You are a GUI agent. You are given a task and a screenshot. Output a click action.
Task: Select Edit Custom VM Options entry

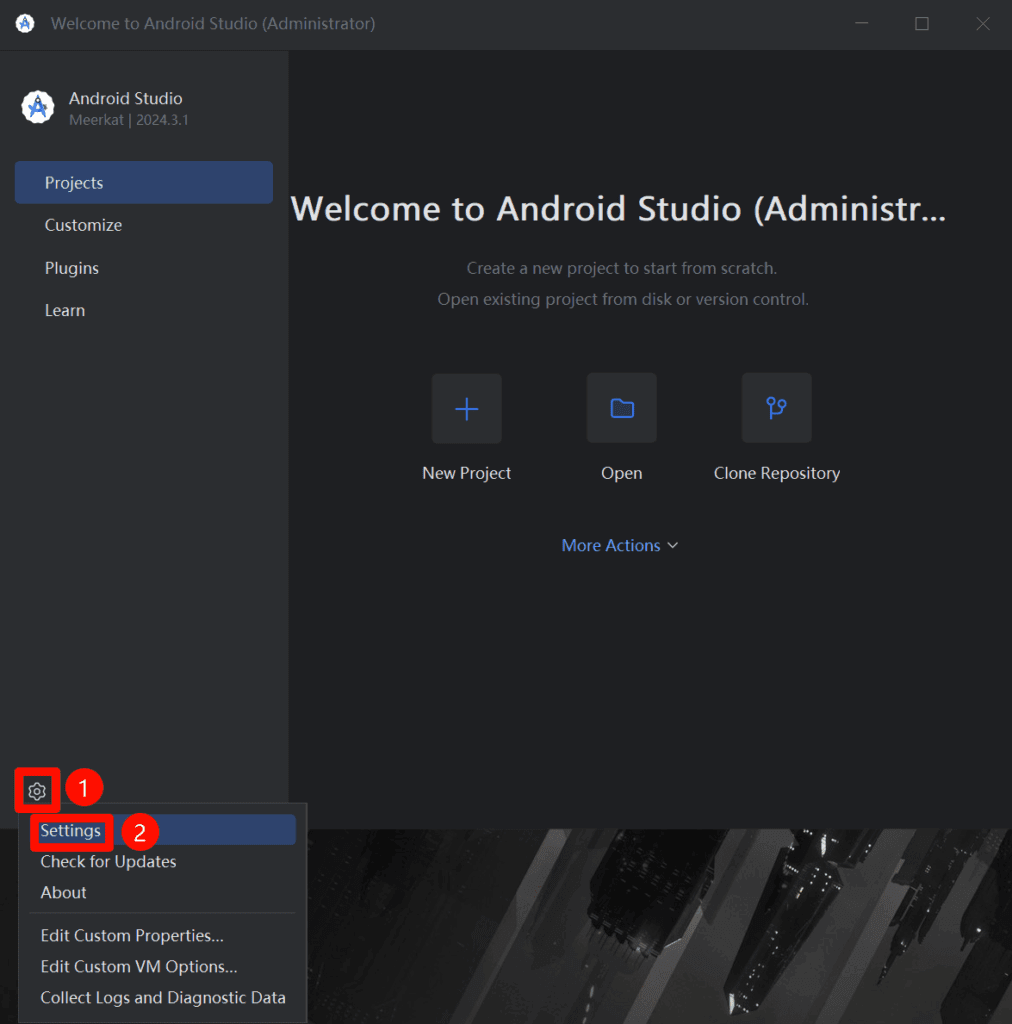tap(139, 967)
